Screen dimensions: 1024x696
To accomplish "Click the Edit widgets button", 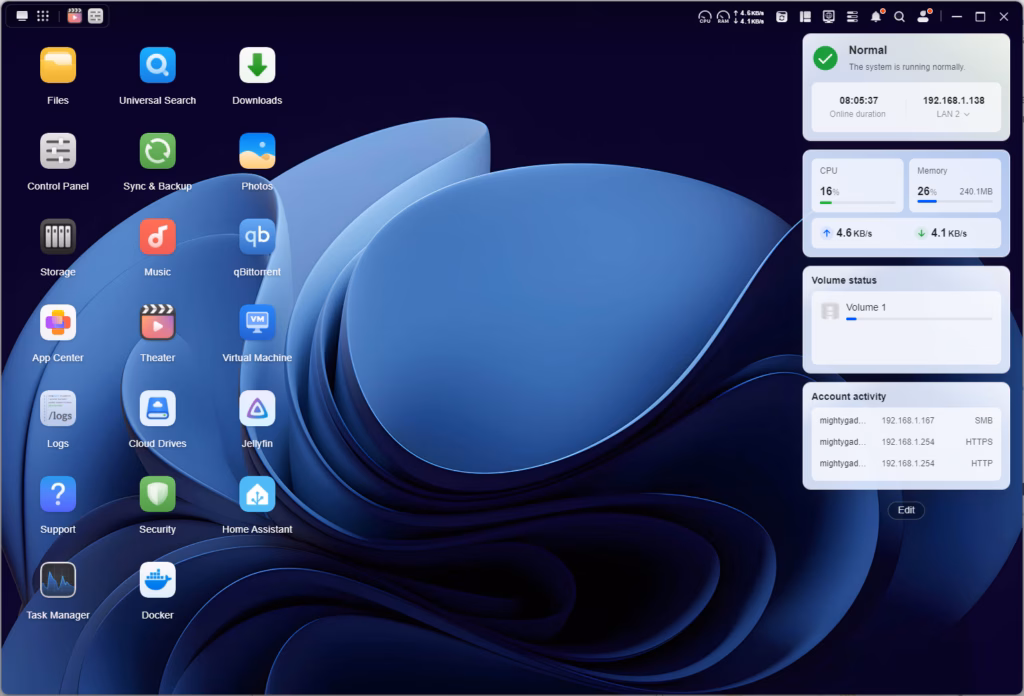I will 905,510.
